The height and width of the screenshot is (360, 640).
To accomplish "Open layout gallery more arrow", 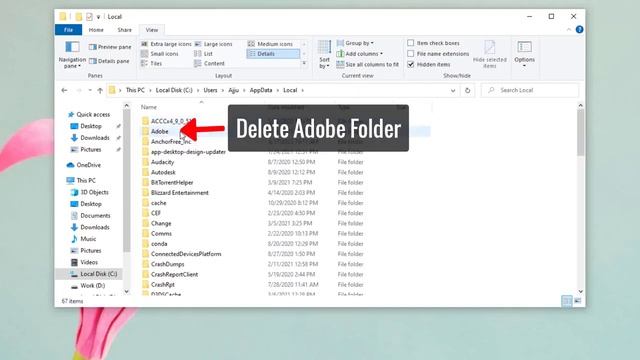I will [x=304, y=64].
